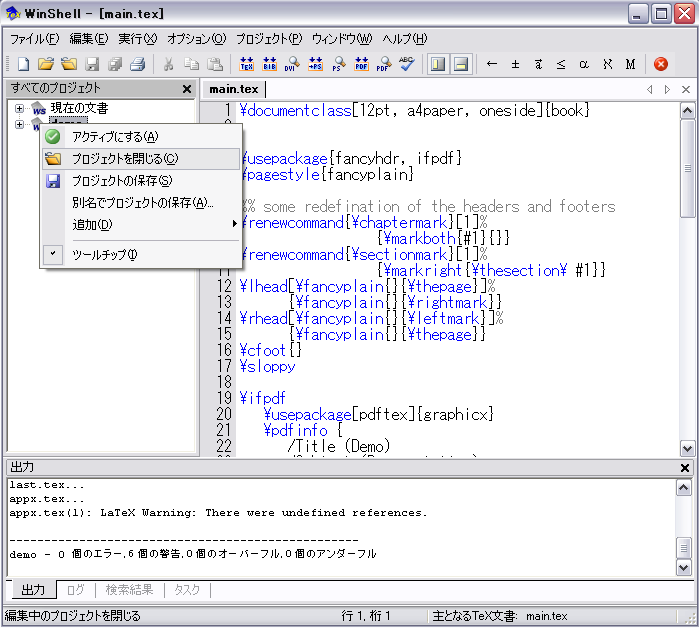Choose アクティブにする(A) in the context menu

(x=141, y=136)
